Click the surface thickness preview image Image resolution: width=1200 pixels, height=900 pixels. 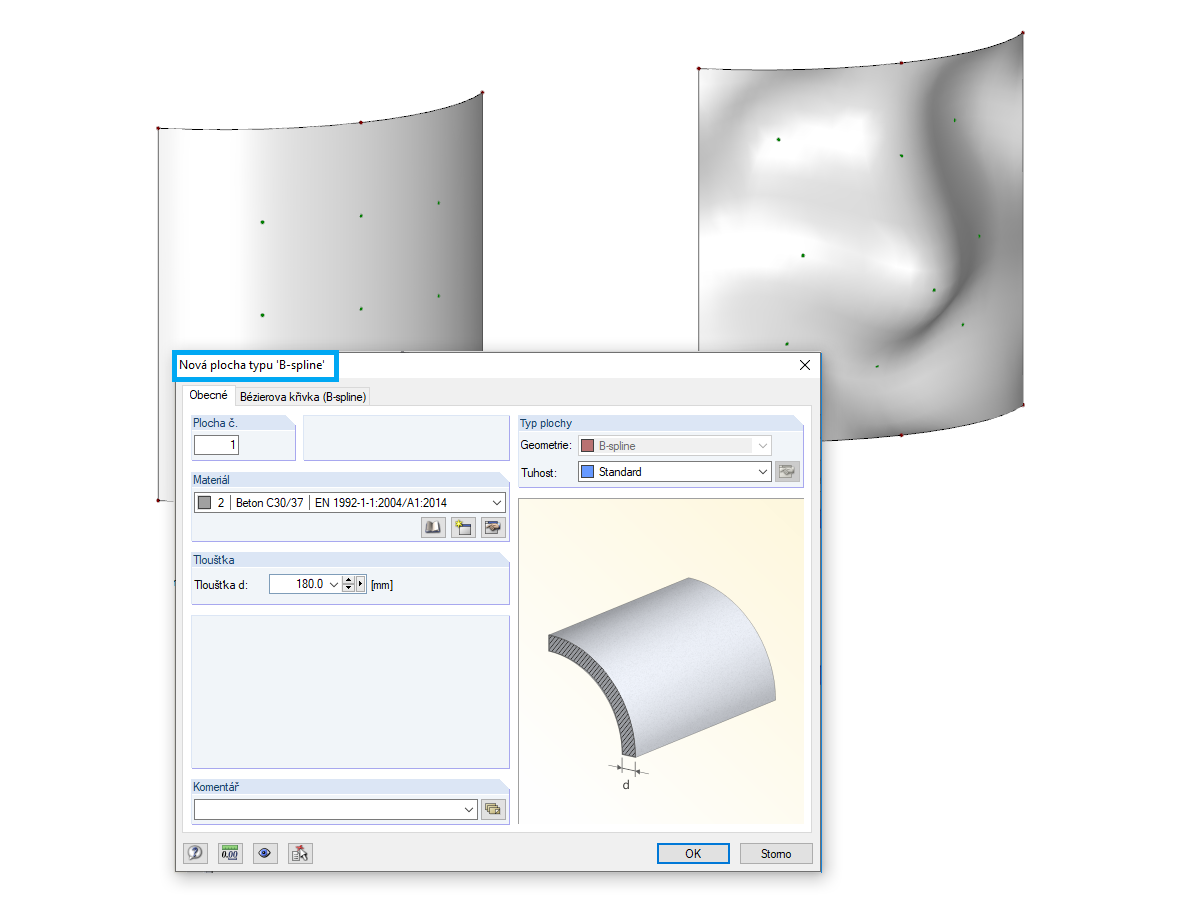[x=661, y=661]
